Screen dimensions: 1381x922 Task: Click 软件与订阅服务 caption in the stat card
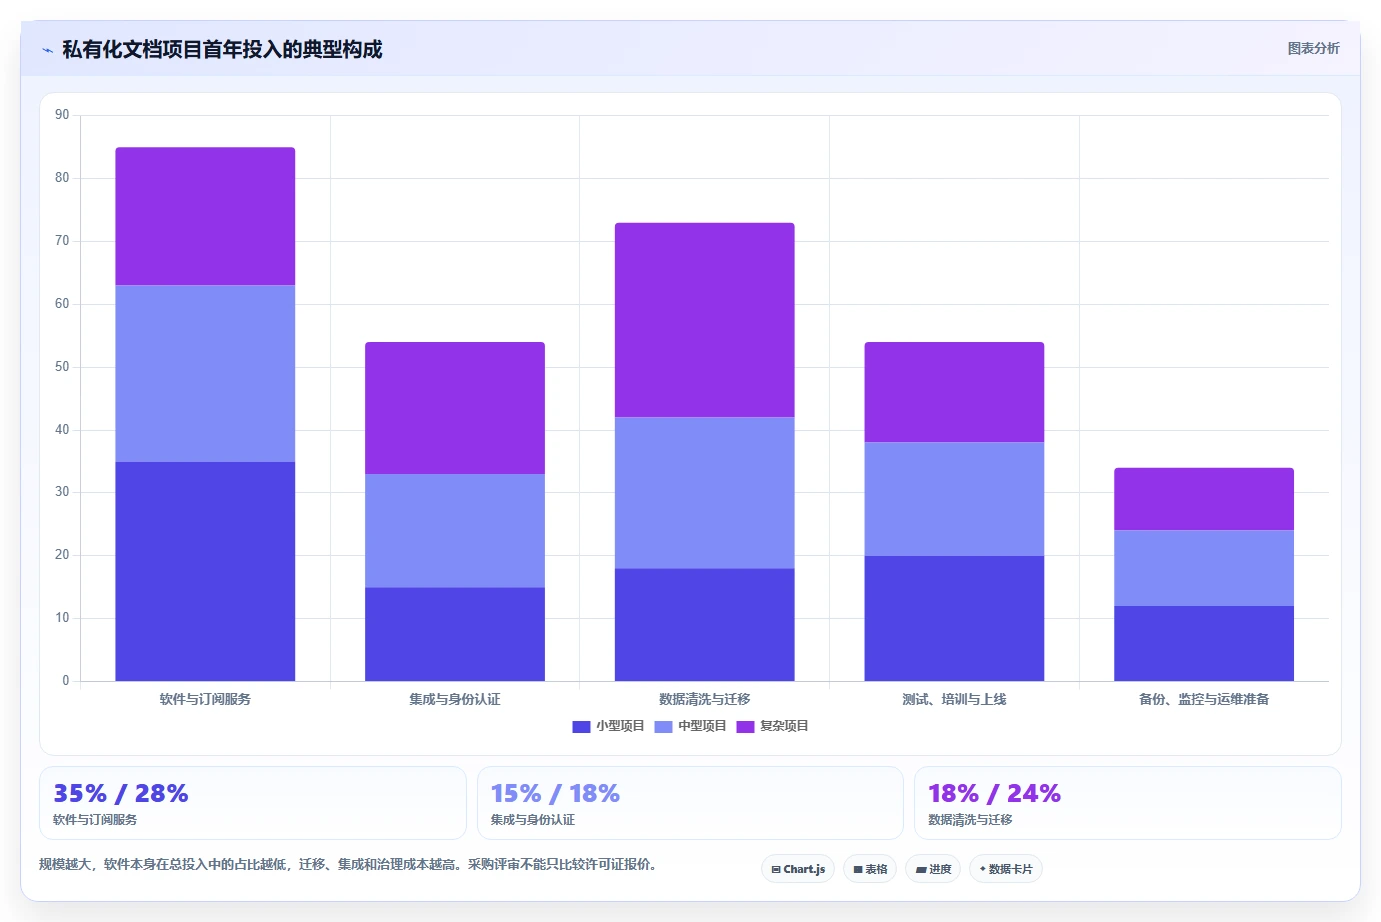coord(95,820)
